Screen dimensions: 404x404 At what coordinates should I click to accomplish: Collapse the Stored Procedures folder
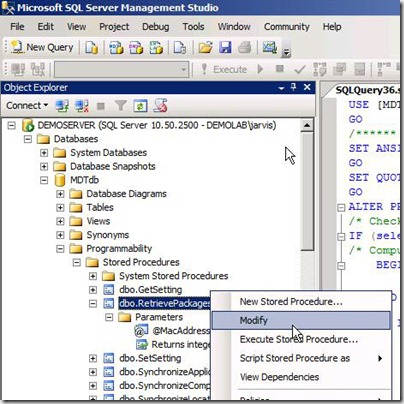coord(76,262)
